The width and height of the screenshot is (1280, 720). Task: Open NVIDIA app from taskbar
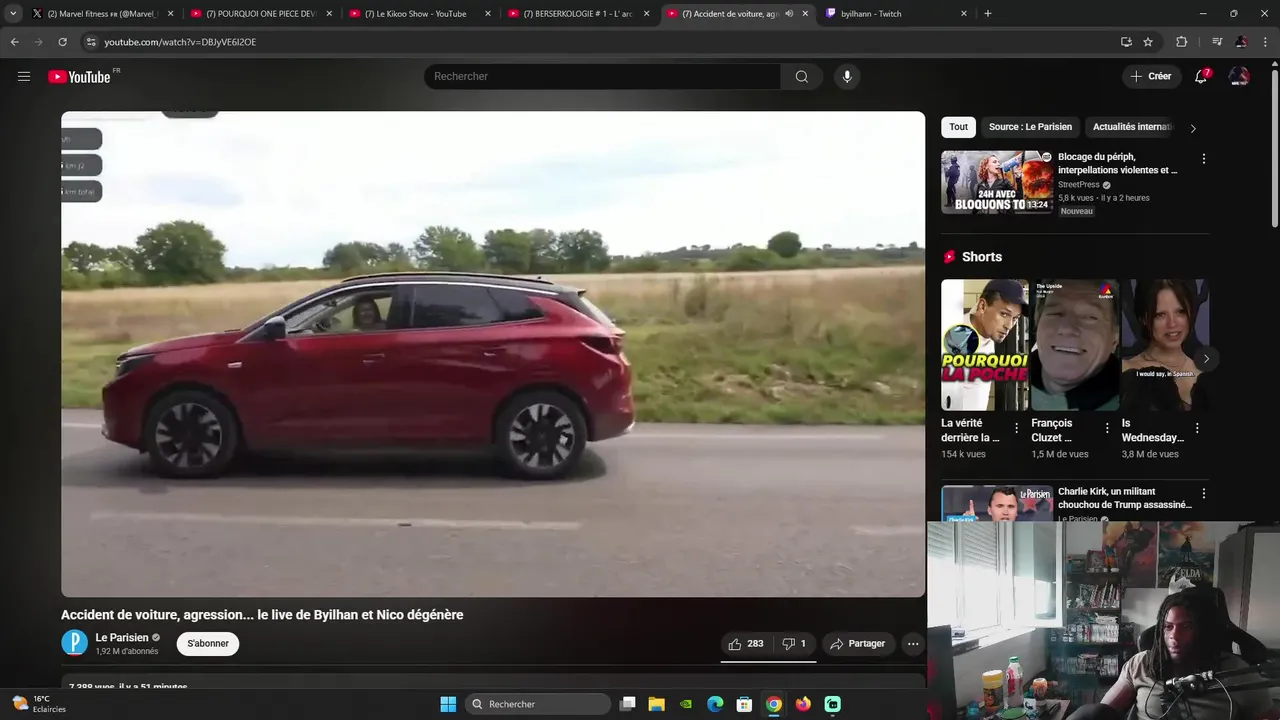[685, 704]
